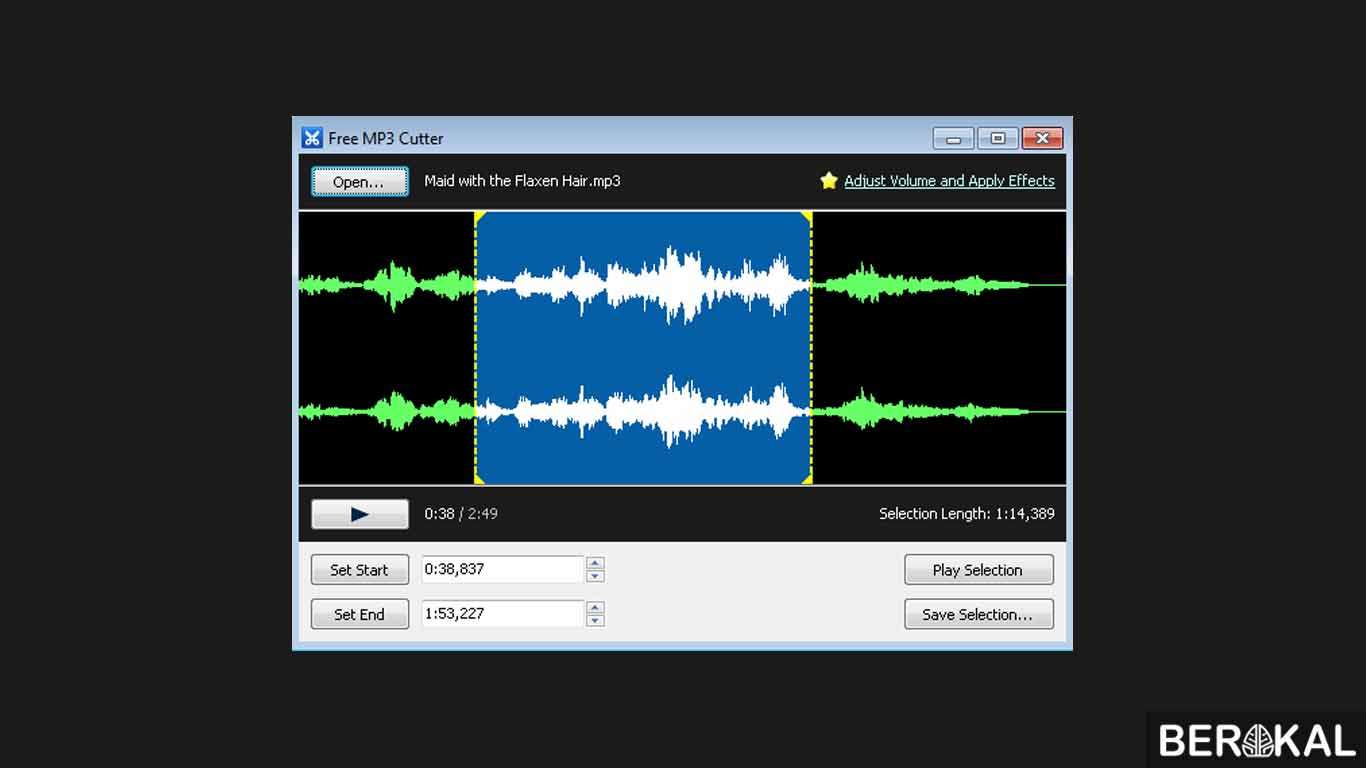Click the down arrow on the start time stepper
Screen dimensions: 1366x768
click(595, 574)
